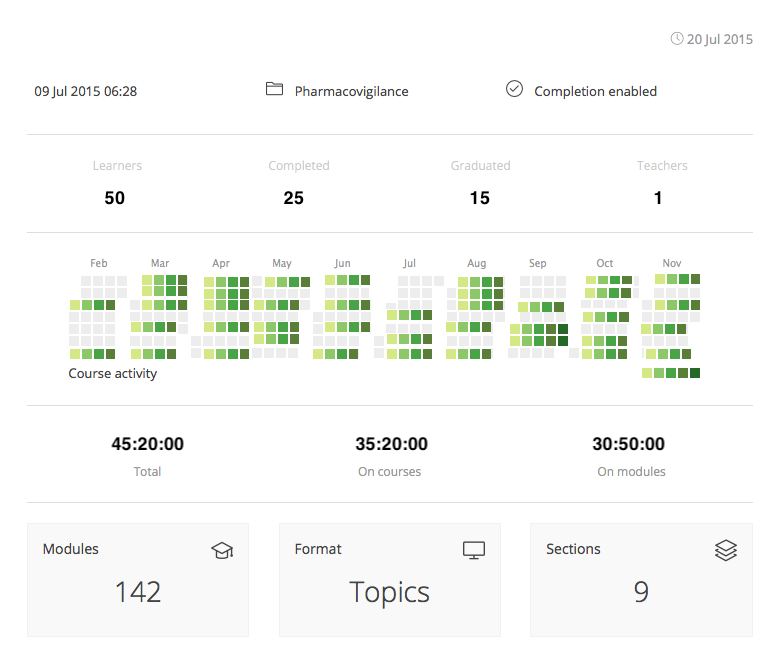This screenshot has width=781, height=646.
Task: Click the Feb month label in activity chart
Action: pos(99,263)
